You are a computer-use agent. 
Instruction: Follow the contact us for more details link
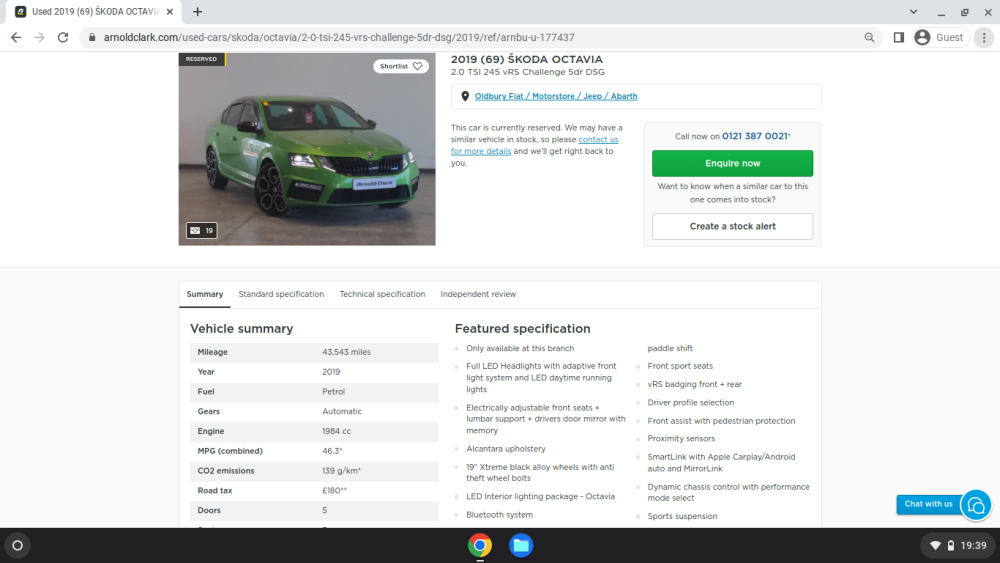[x=534, y=145]
